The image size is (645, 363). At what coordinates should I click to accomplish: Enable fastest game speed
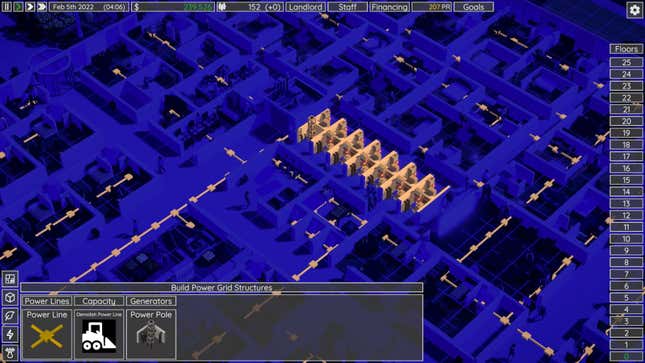(x=42, y=7)
